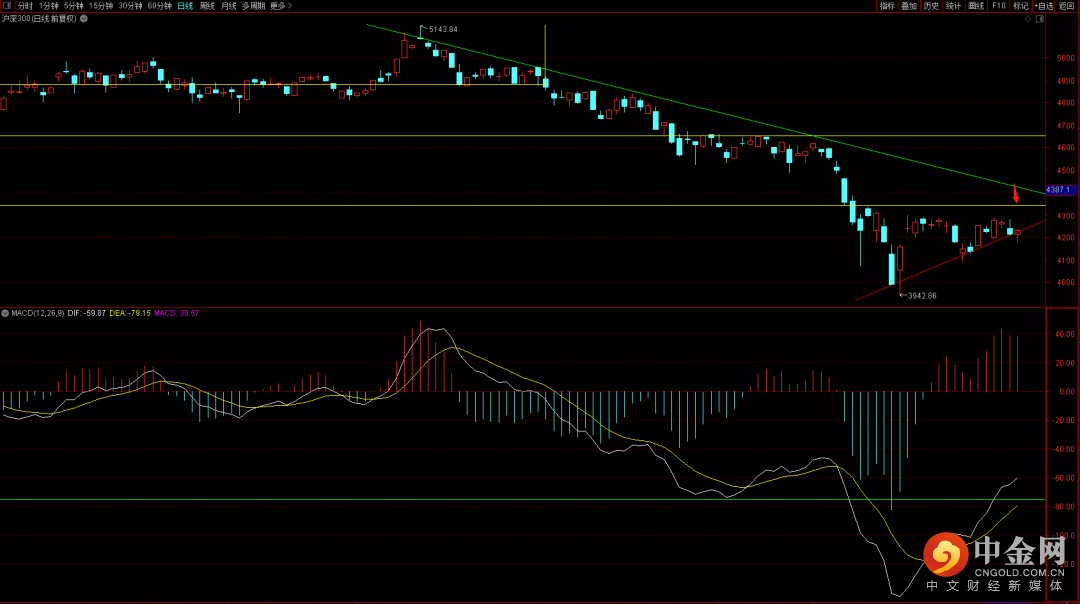The height and width of the screenshot is (604, 1080).
Task: Open the 标记 marker tool
Action: click(x=1020, y=6)
